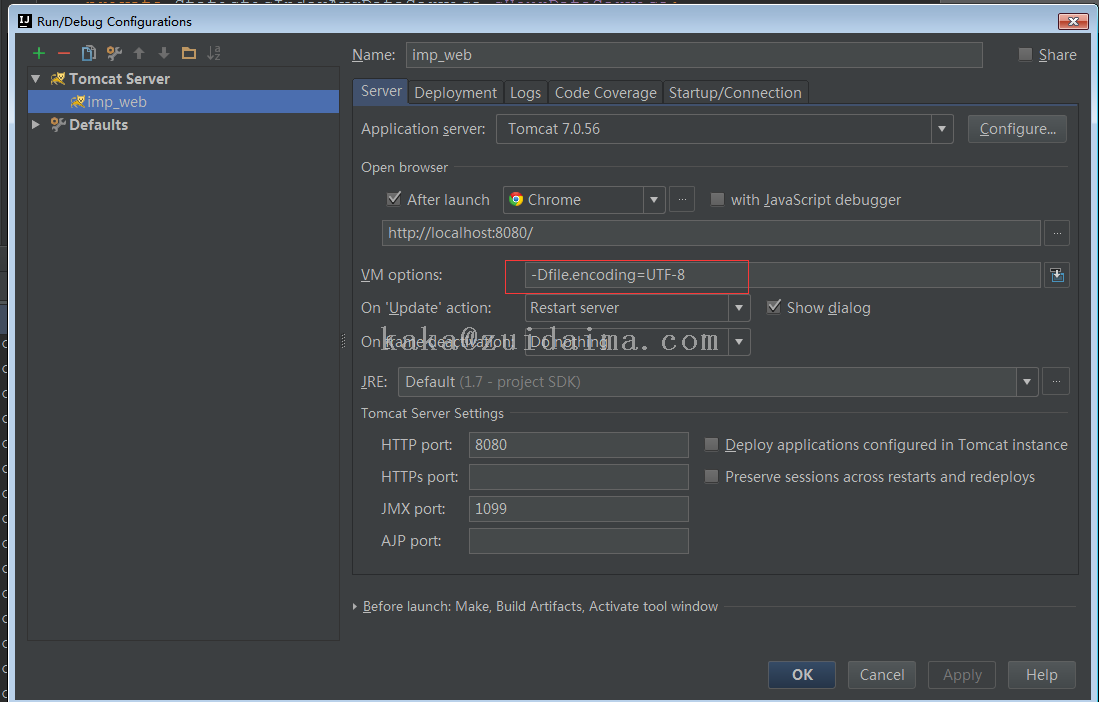Expand the Before launch section
The height and width of the screenshot is (702, 1099).
pyautogui.click(x=355, y=607)
